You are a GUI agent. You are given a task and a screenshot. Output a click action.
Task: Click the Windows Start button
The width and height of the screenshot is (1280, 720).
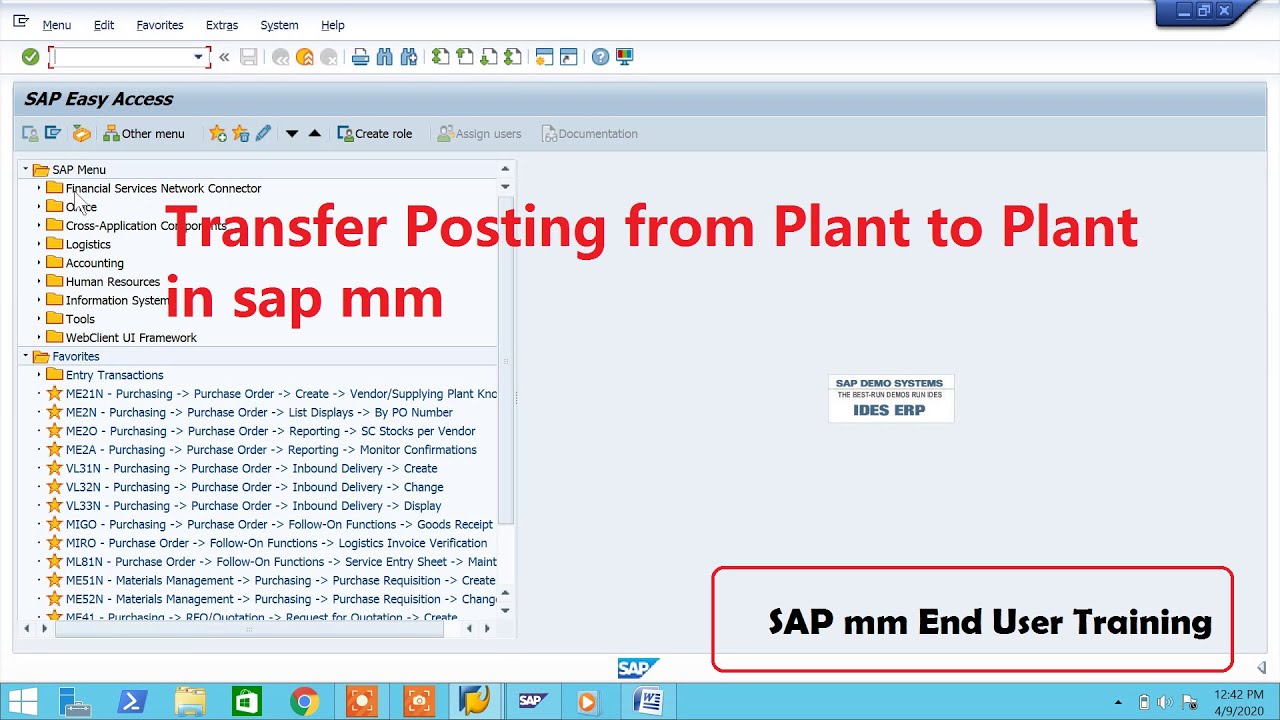23,701
